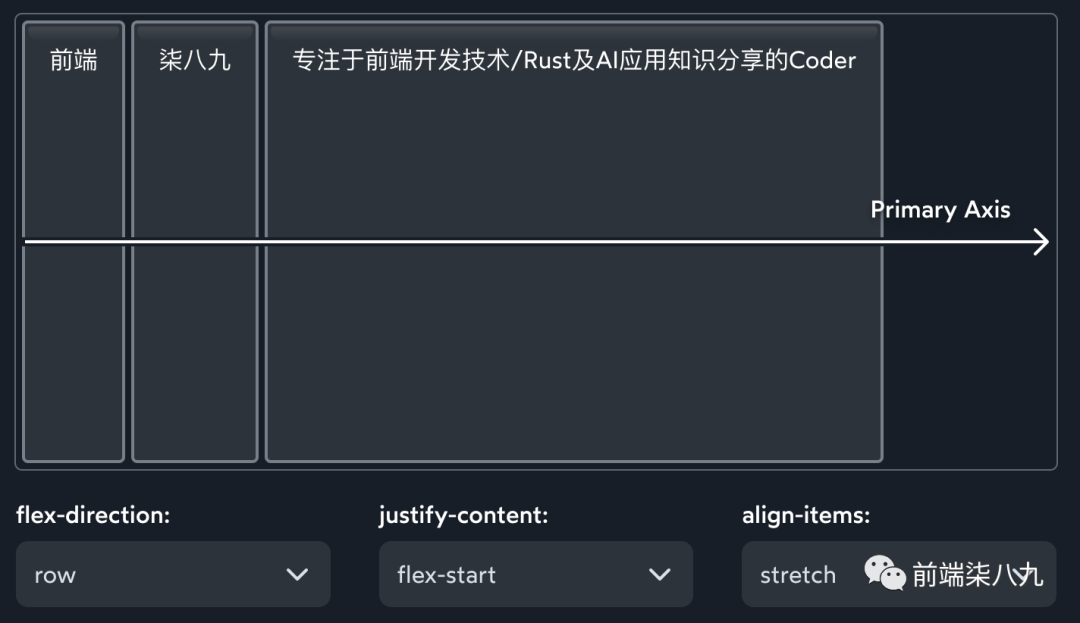Click the "flex-start" value text
This screenshot has width=1080, height=623.
(x=446, y=575)
